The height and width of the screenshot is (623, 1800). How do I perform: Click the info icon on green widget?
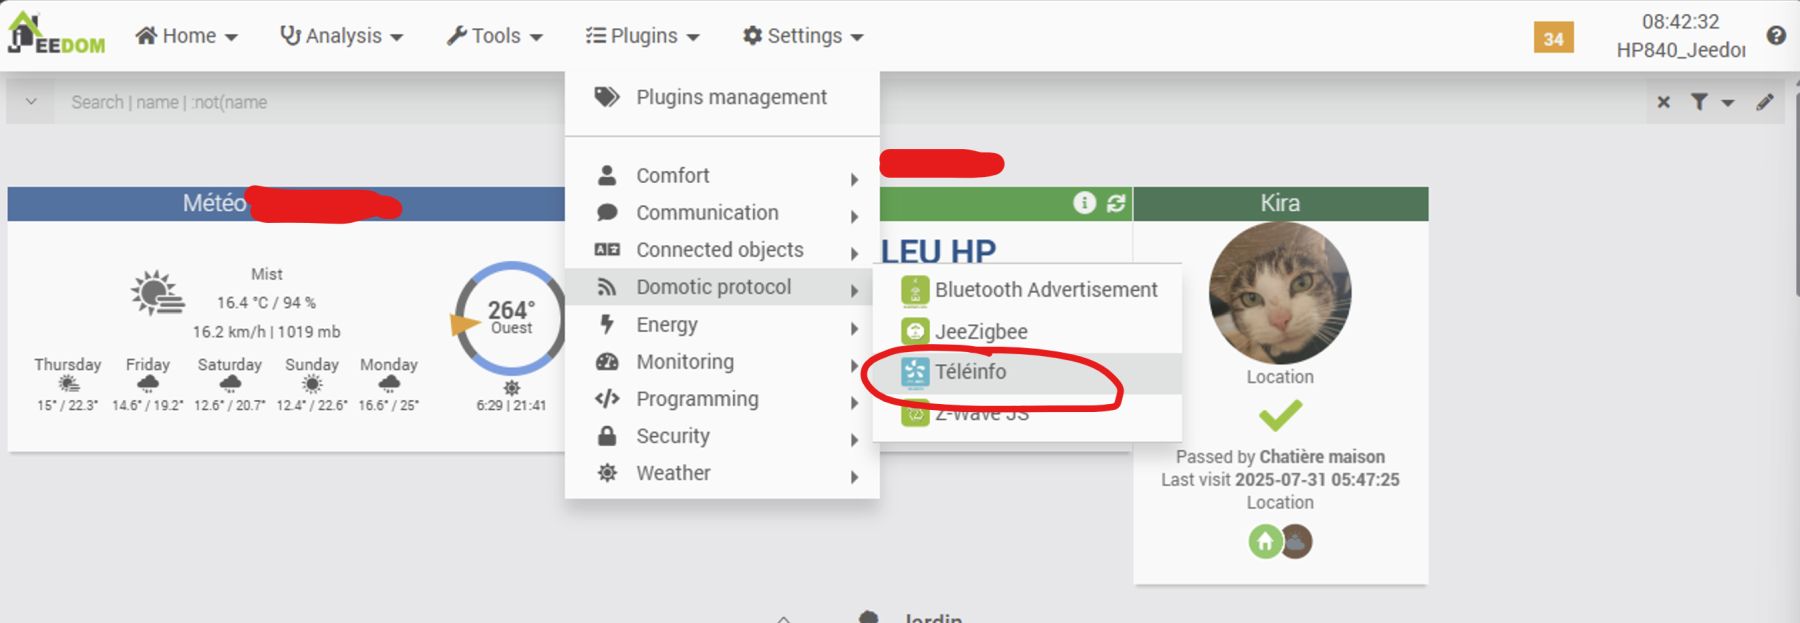pos(1085,203)
